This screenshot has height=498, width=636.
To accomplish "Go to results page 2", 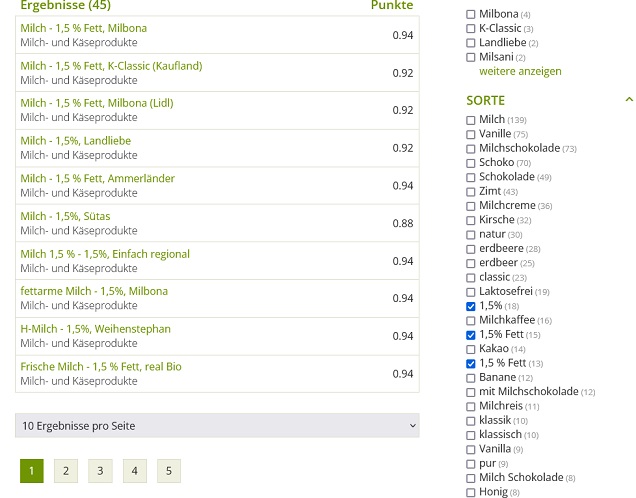I will [x=66, y=471].
